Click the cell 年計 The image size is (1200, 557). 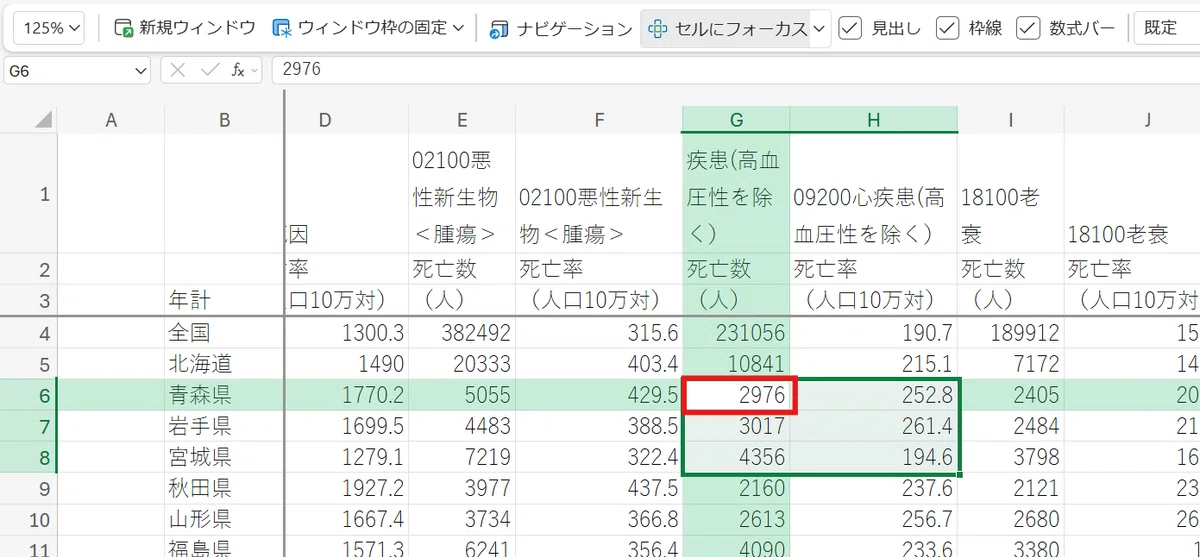(224, 299)
